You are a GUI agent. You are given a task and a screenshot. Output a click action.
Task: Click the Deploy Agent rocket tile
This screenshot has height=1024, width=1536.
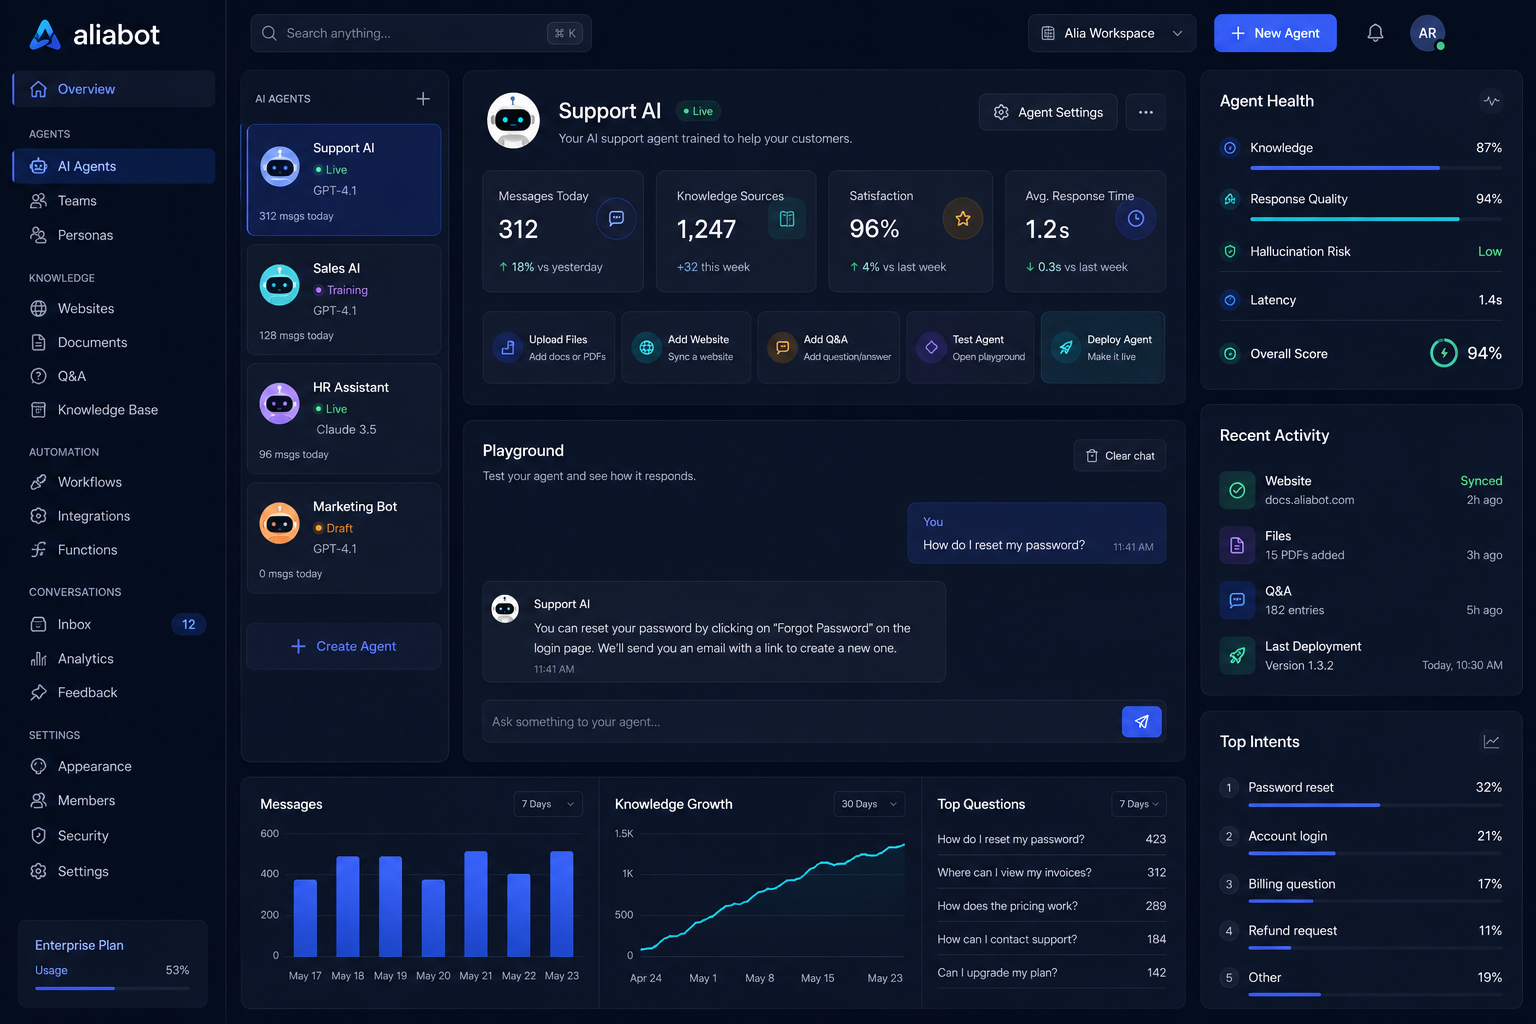[x=1103, y=347]
